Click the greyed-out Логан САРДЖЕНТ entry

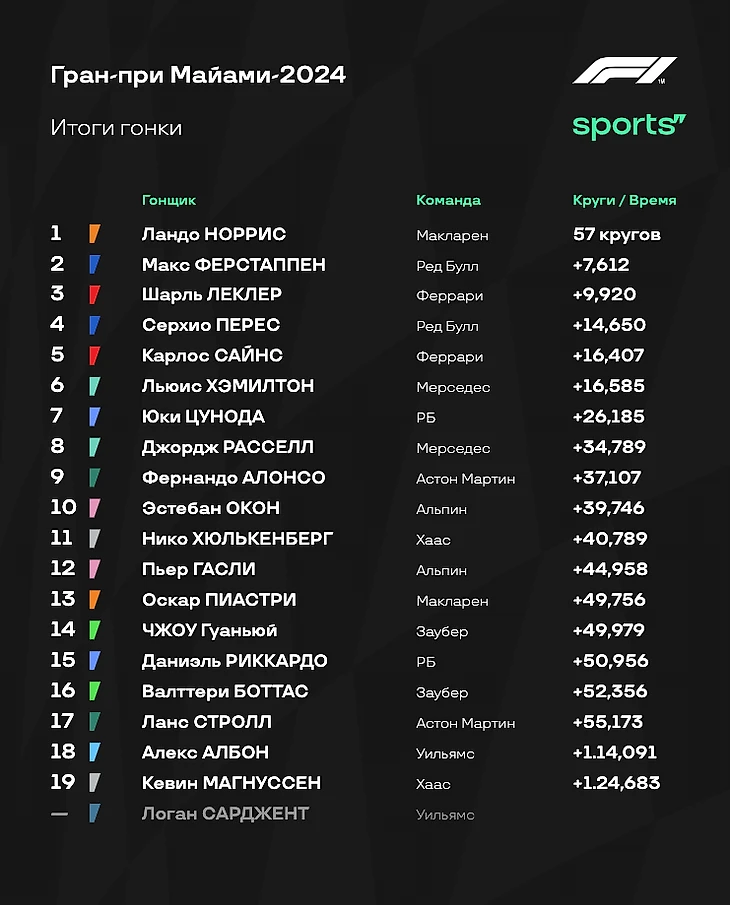click(x=225, y=814)
